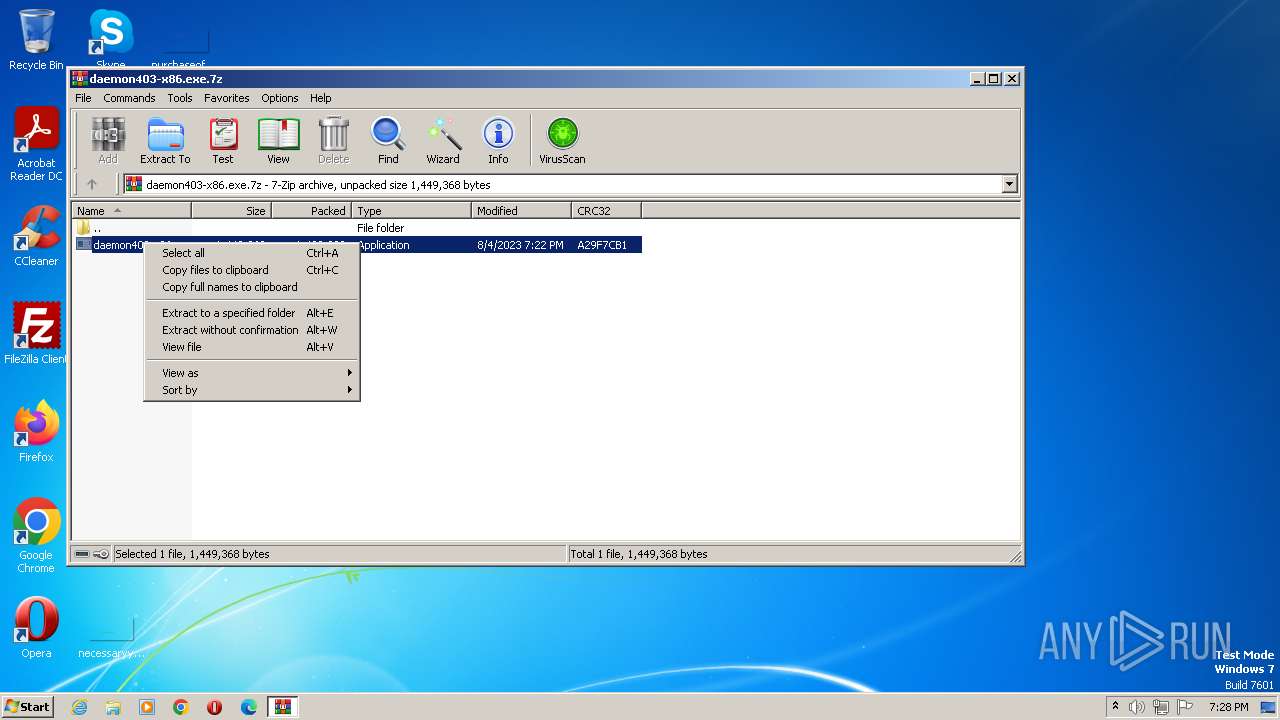Viewport: 1280px width, 720px height.
Task: Sort by the Packed column header
Action: point(311,211)
